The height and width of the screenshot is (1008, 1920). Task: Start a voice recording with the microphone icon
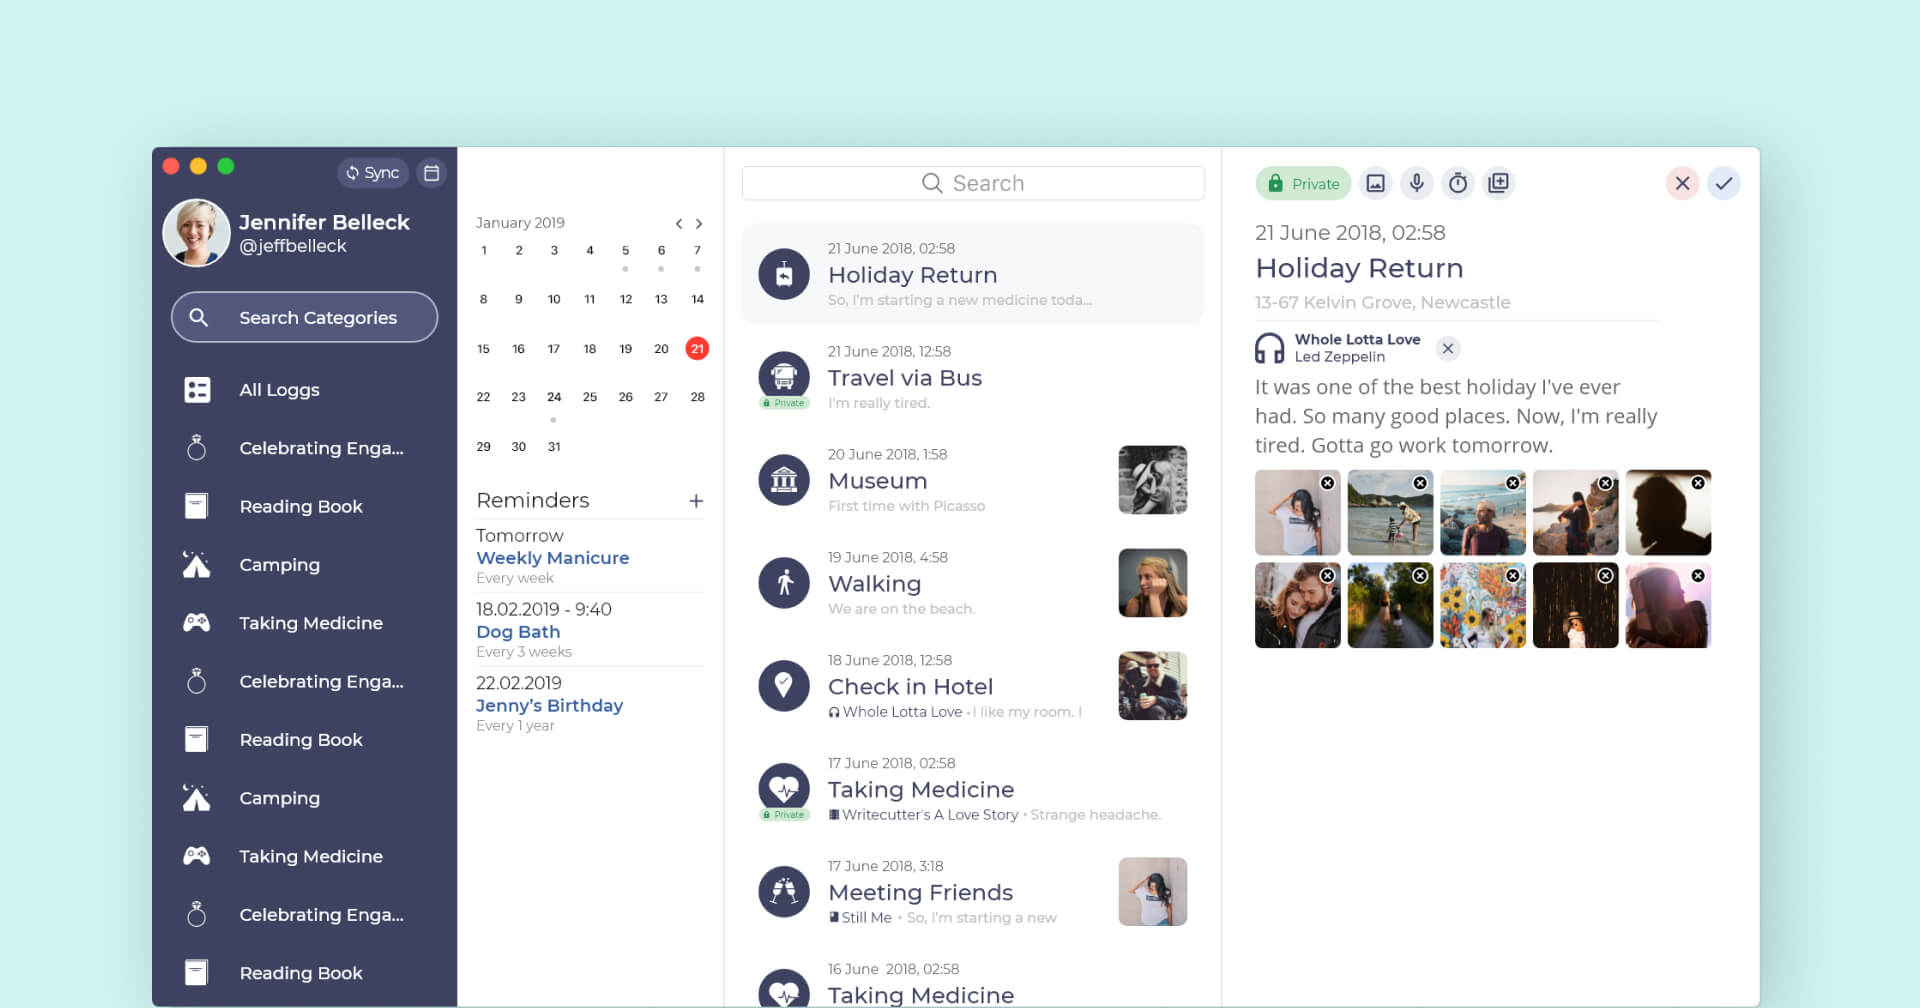tap(1417, 183)
